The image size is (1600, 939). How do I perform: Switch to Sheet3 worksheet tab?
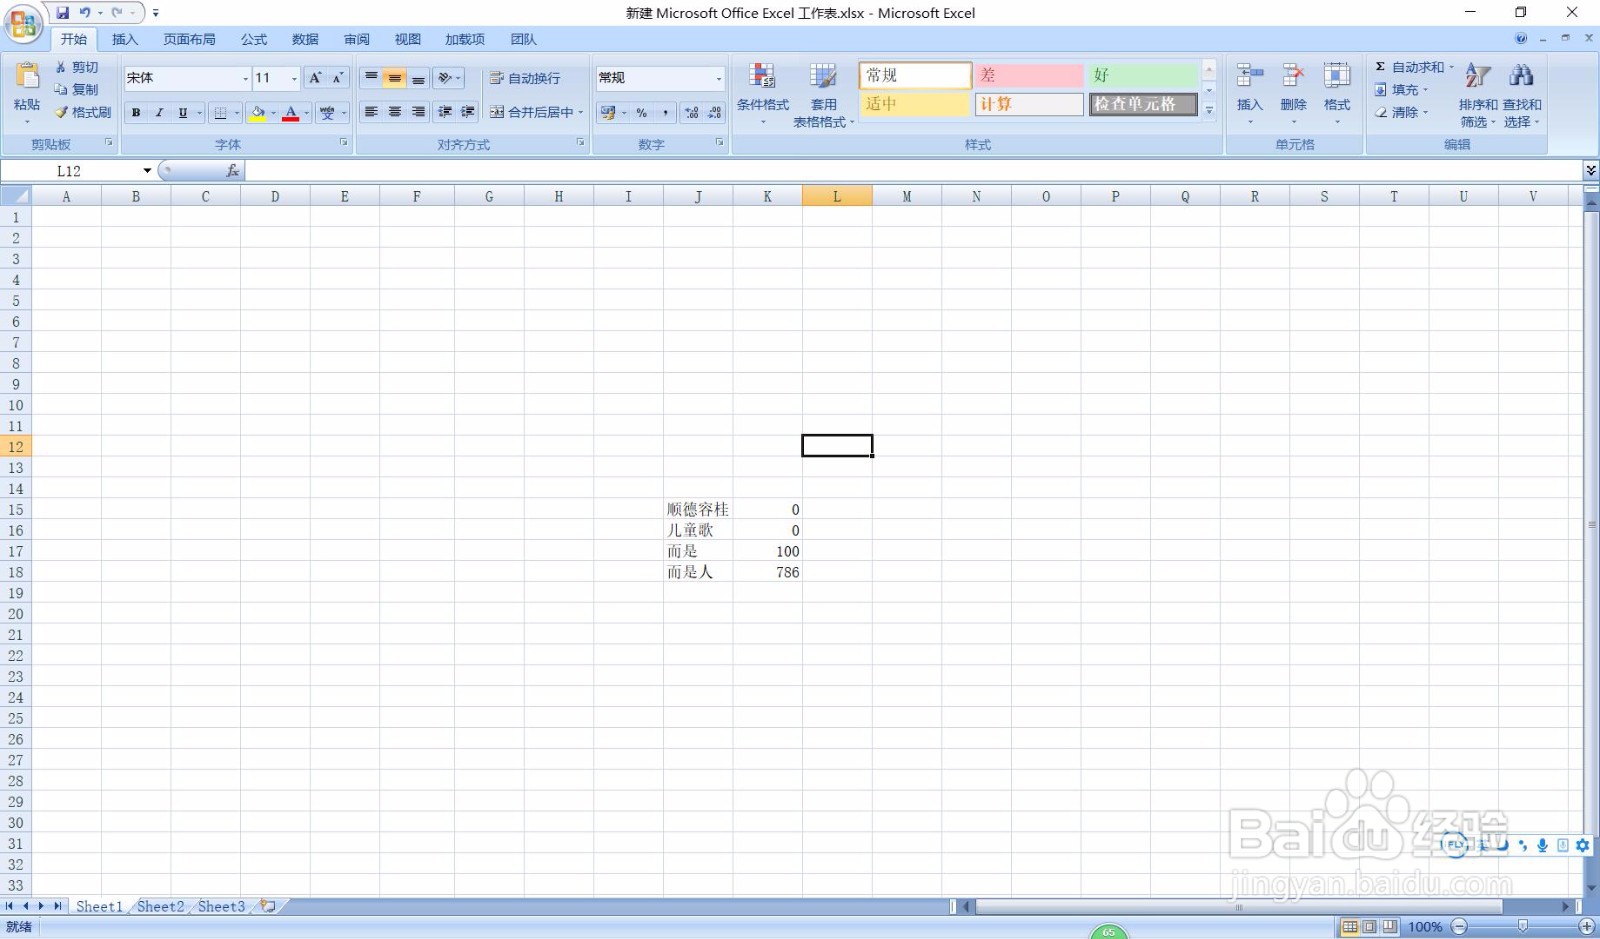[x=221, y=906]
